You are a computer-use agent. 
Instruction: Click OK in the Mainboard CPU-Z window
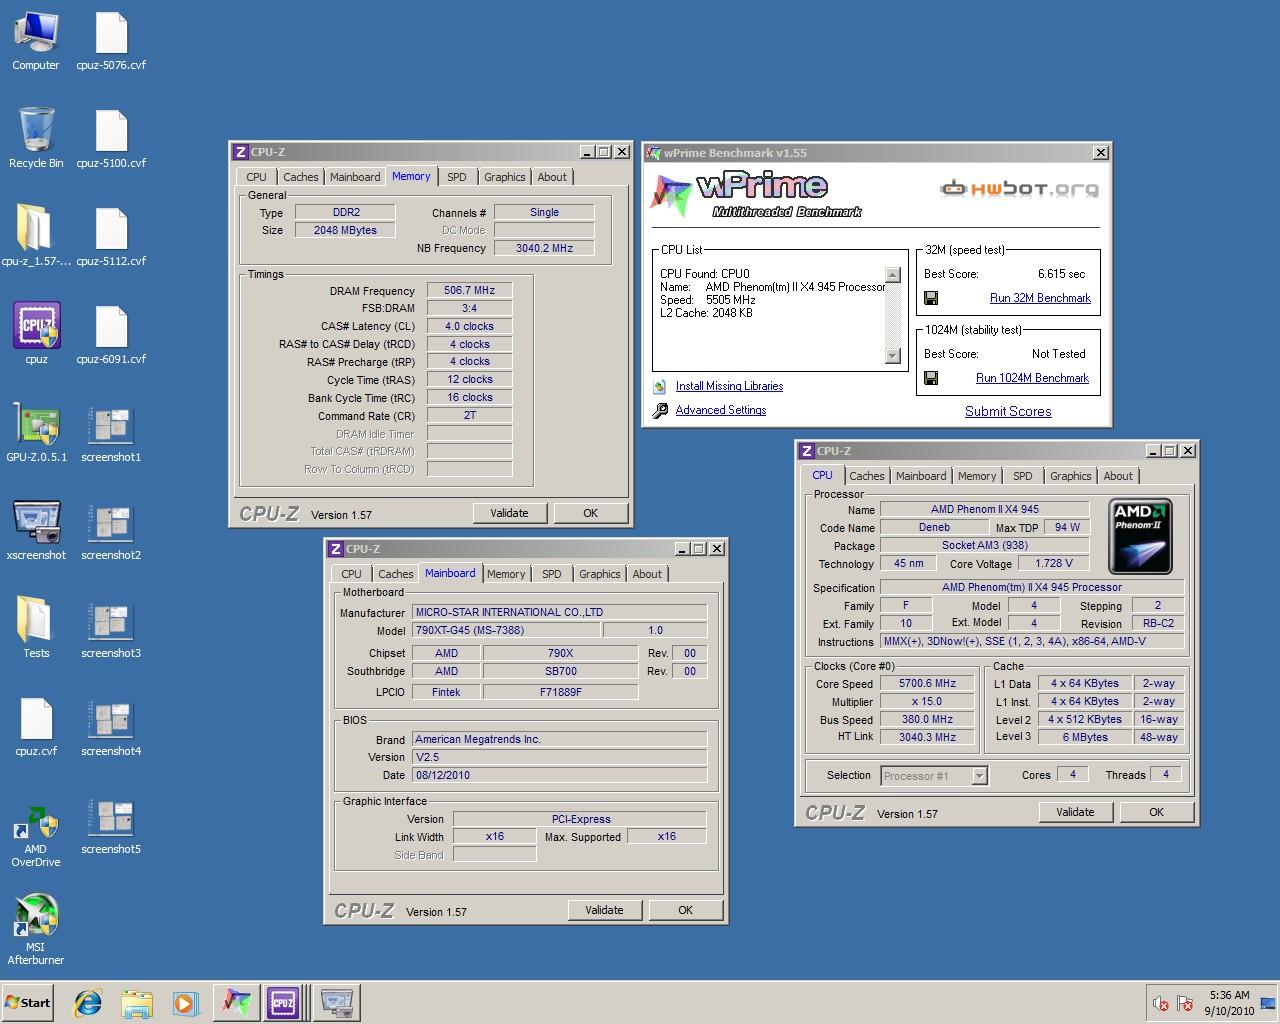[685, 910]
